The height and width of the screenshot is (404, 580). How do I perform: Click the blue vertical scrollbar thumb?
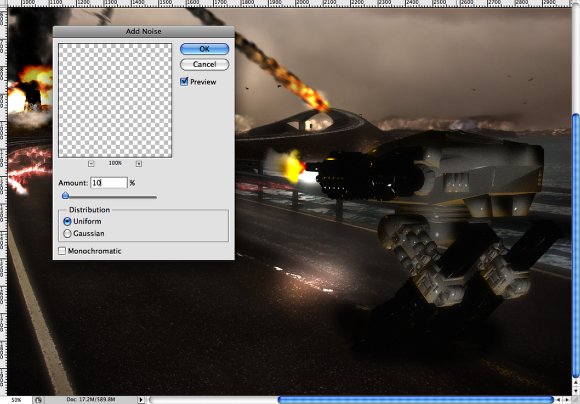coord(576,245)
